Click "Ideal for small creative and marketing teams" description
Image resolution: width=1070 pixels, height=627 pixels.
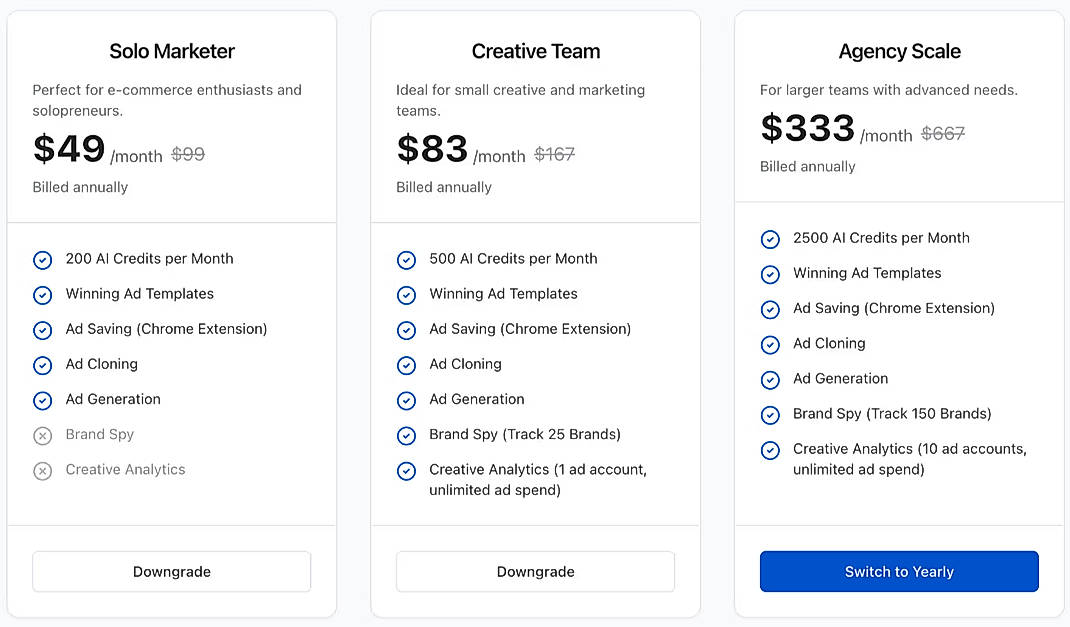tap(521, 100)
